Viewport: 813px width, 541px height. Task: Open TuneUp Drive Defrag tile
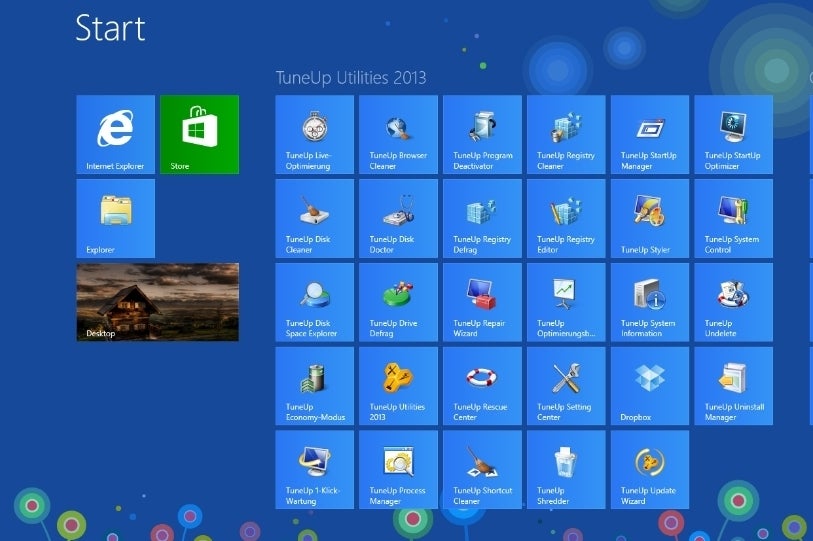click(x=398, y=302)
